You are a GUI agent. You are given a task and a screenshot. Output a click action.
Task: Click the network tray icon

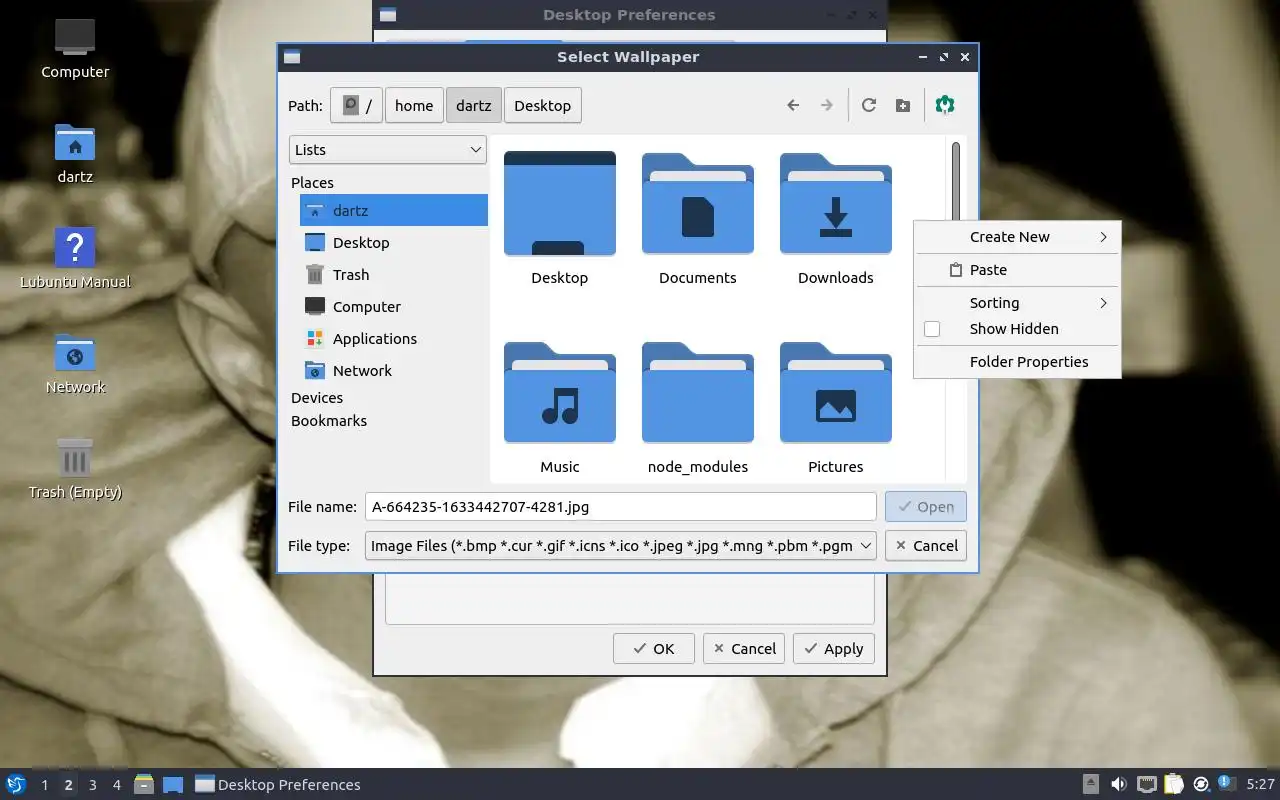(1147, 784)
